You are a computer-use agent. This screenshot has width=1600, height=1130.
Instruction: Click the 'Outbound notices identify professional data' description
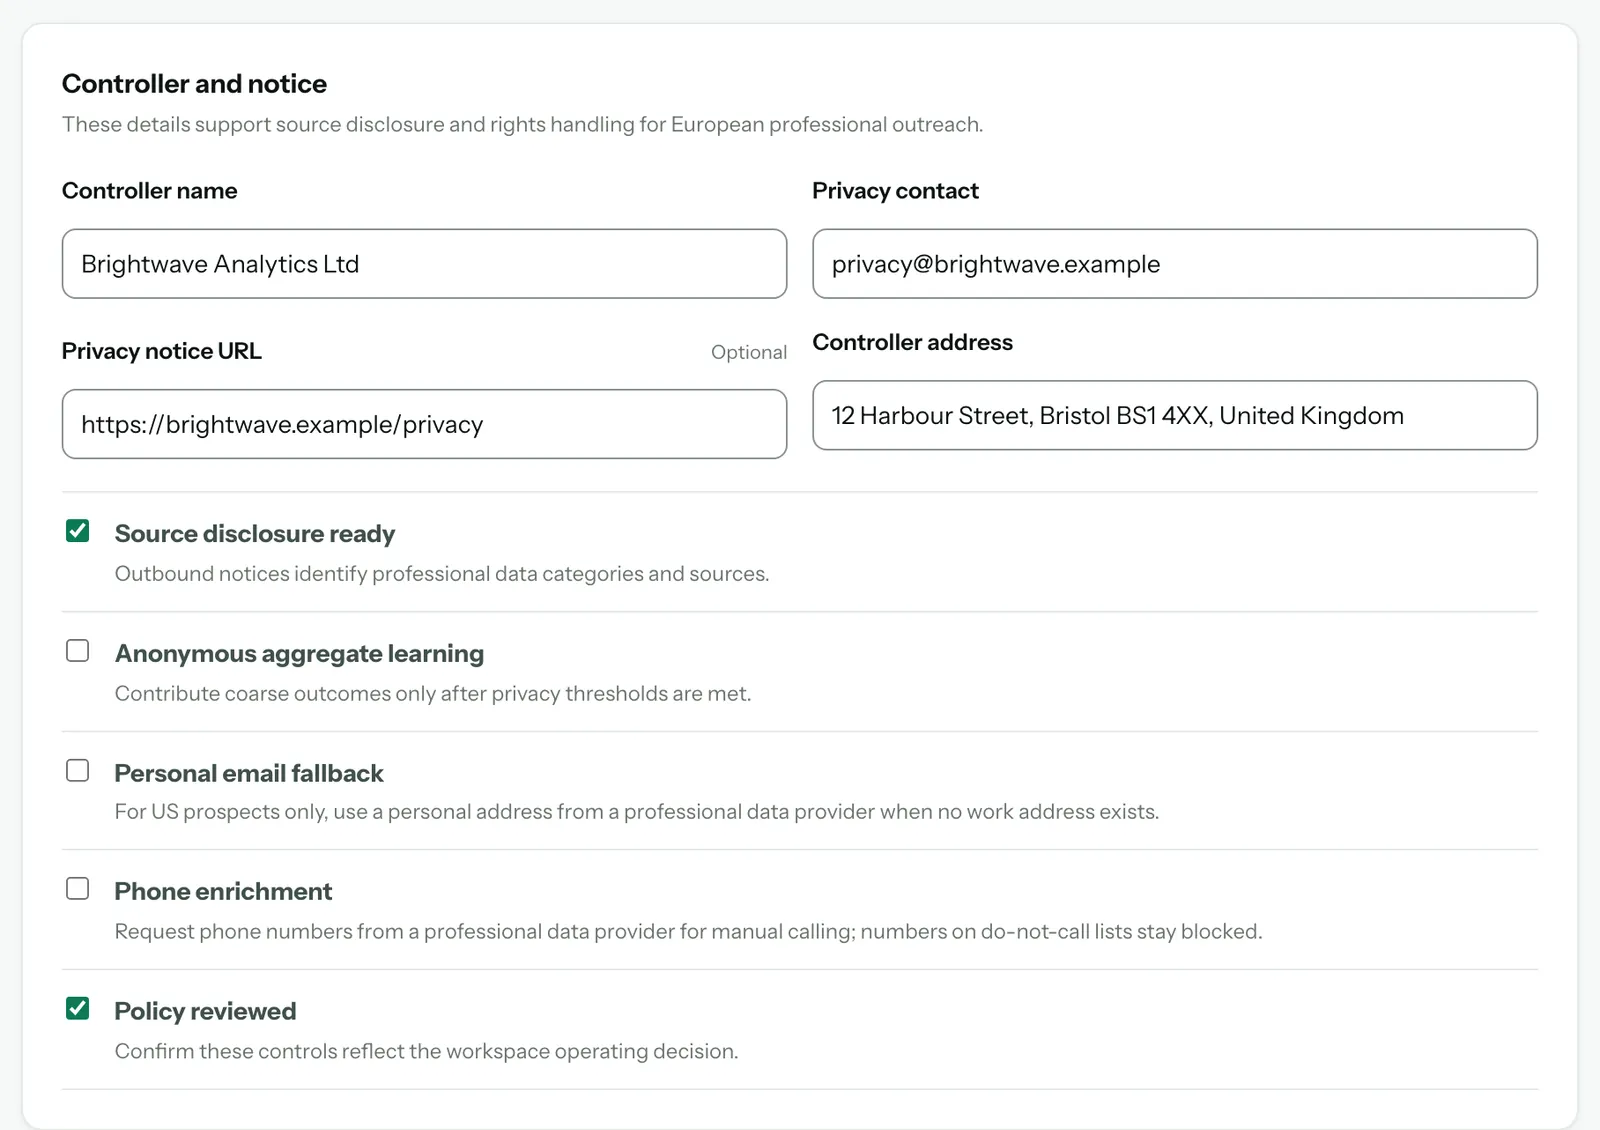(442, 574)
